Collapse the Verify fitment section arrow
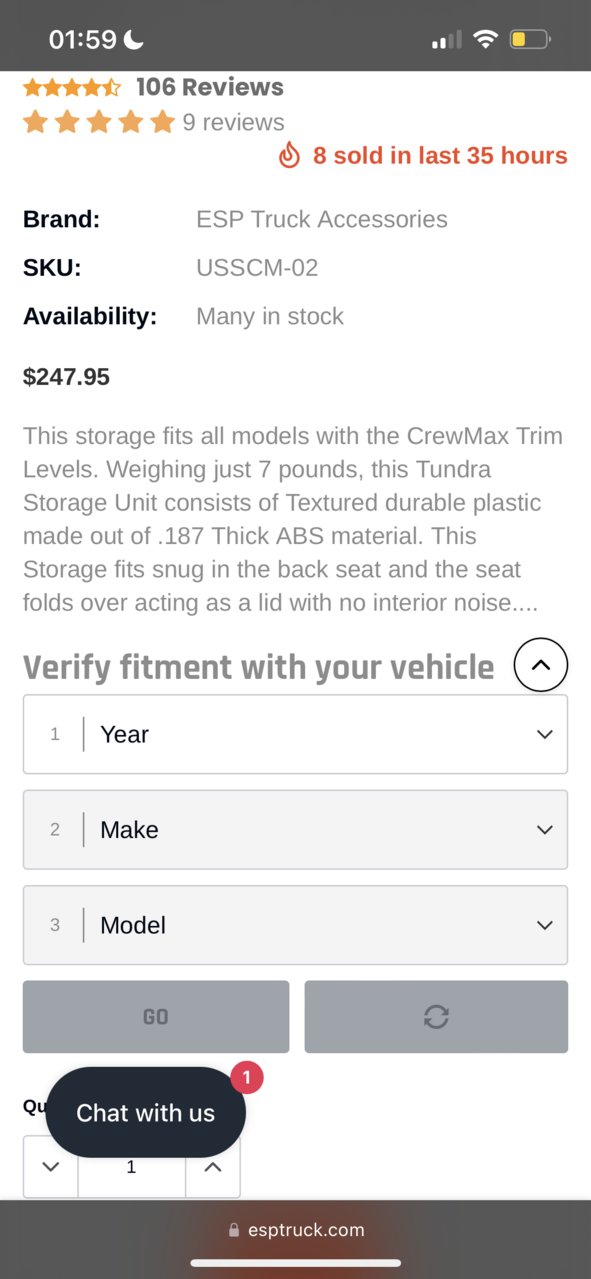591x1279 pixels. pos(541,665)
